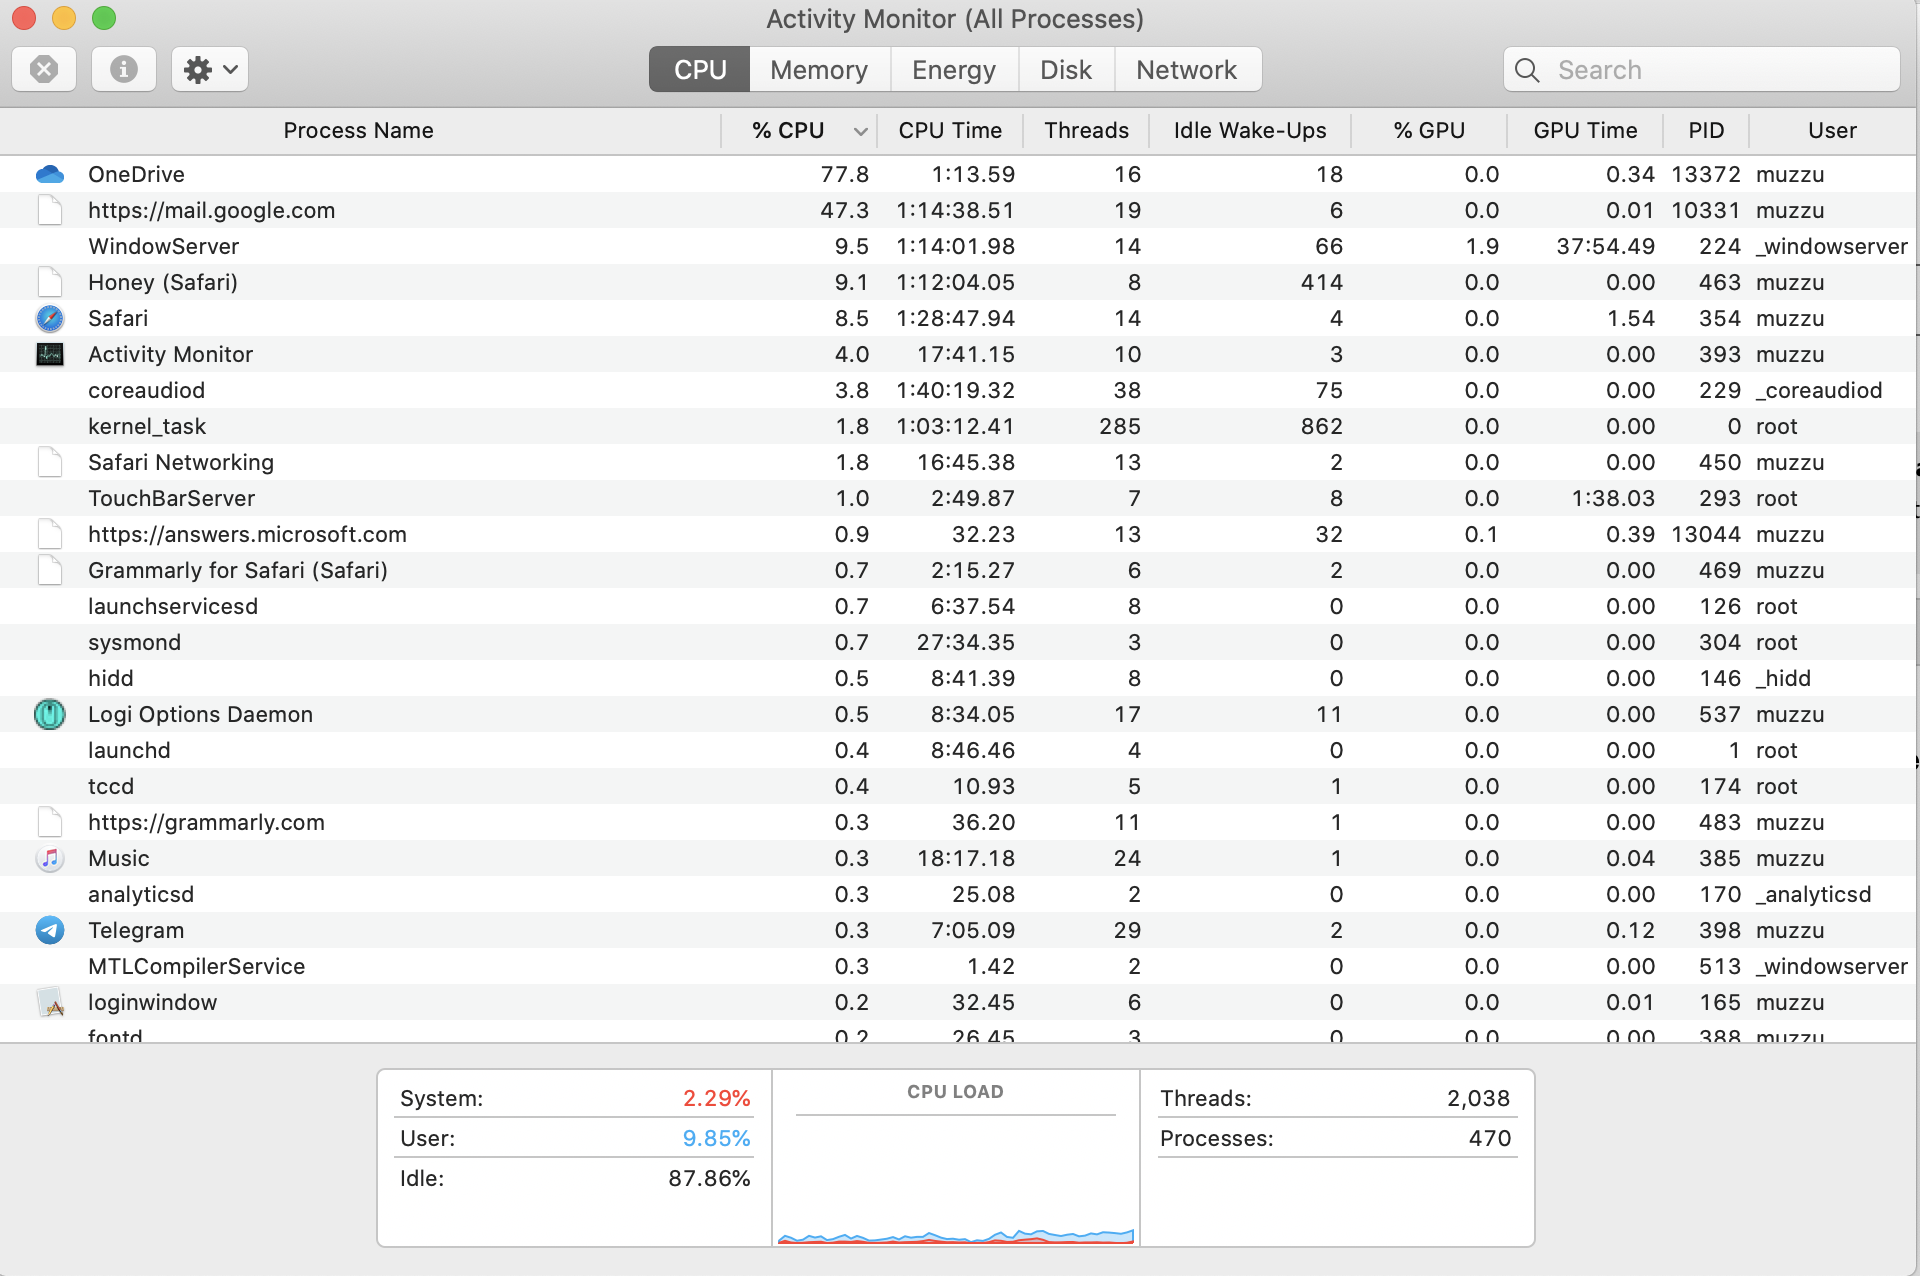
Task: Click the Activity Monitor app icon
Action: point(50,355)
